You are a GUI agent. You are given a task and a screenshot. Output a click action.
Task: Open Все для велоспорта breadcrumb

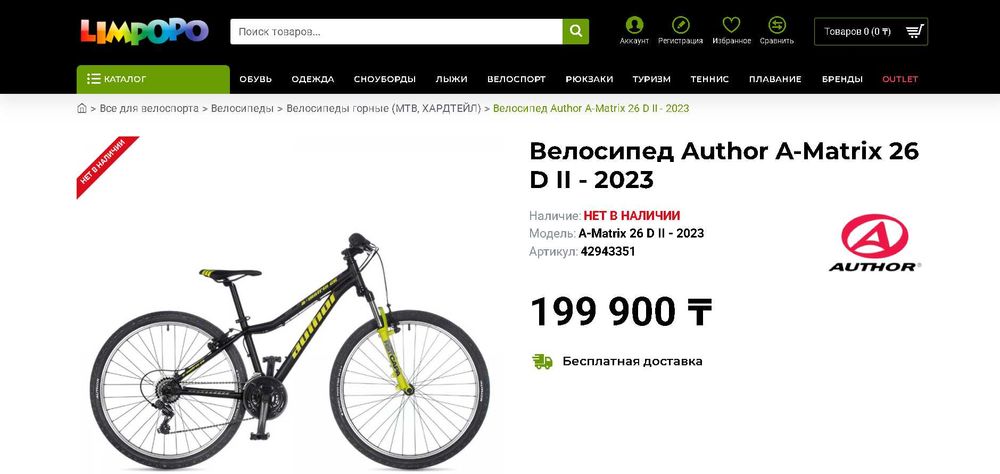click(x=149, y=108)
